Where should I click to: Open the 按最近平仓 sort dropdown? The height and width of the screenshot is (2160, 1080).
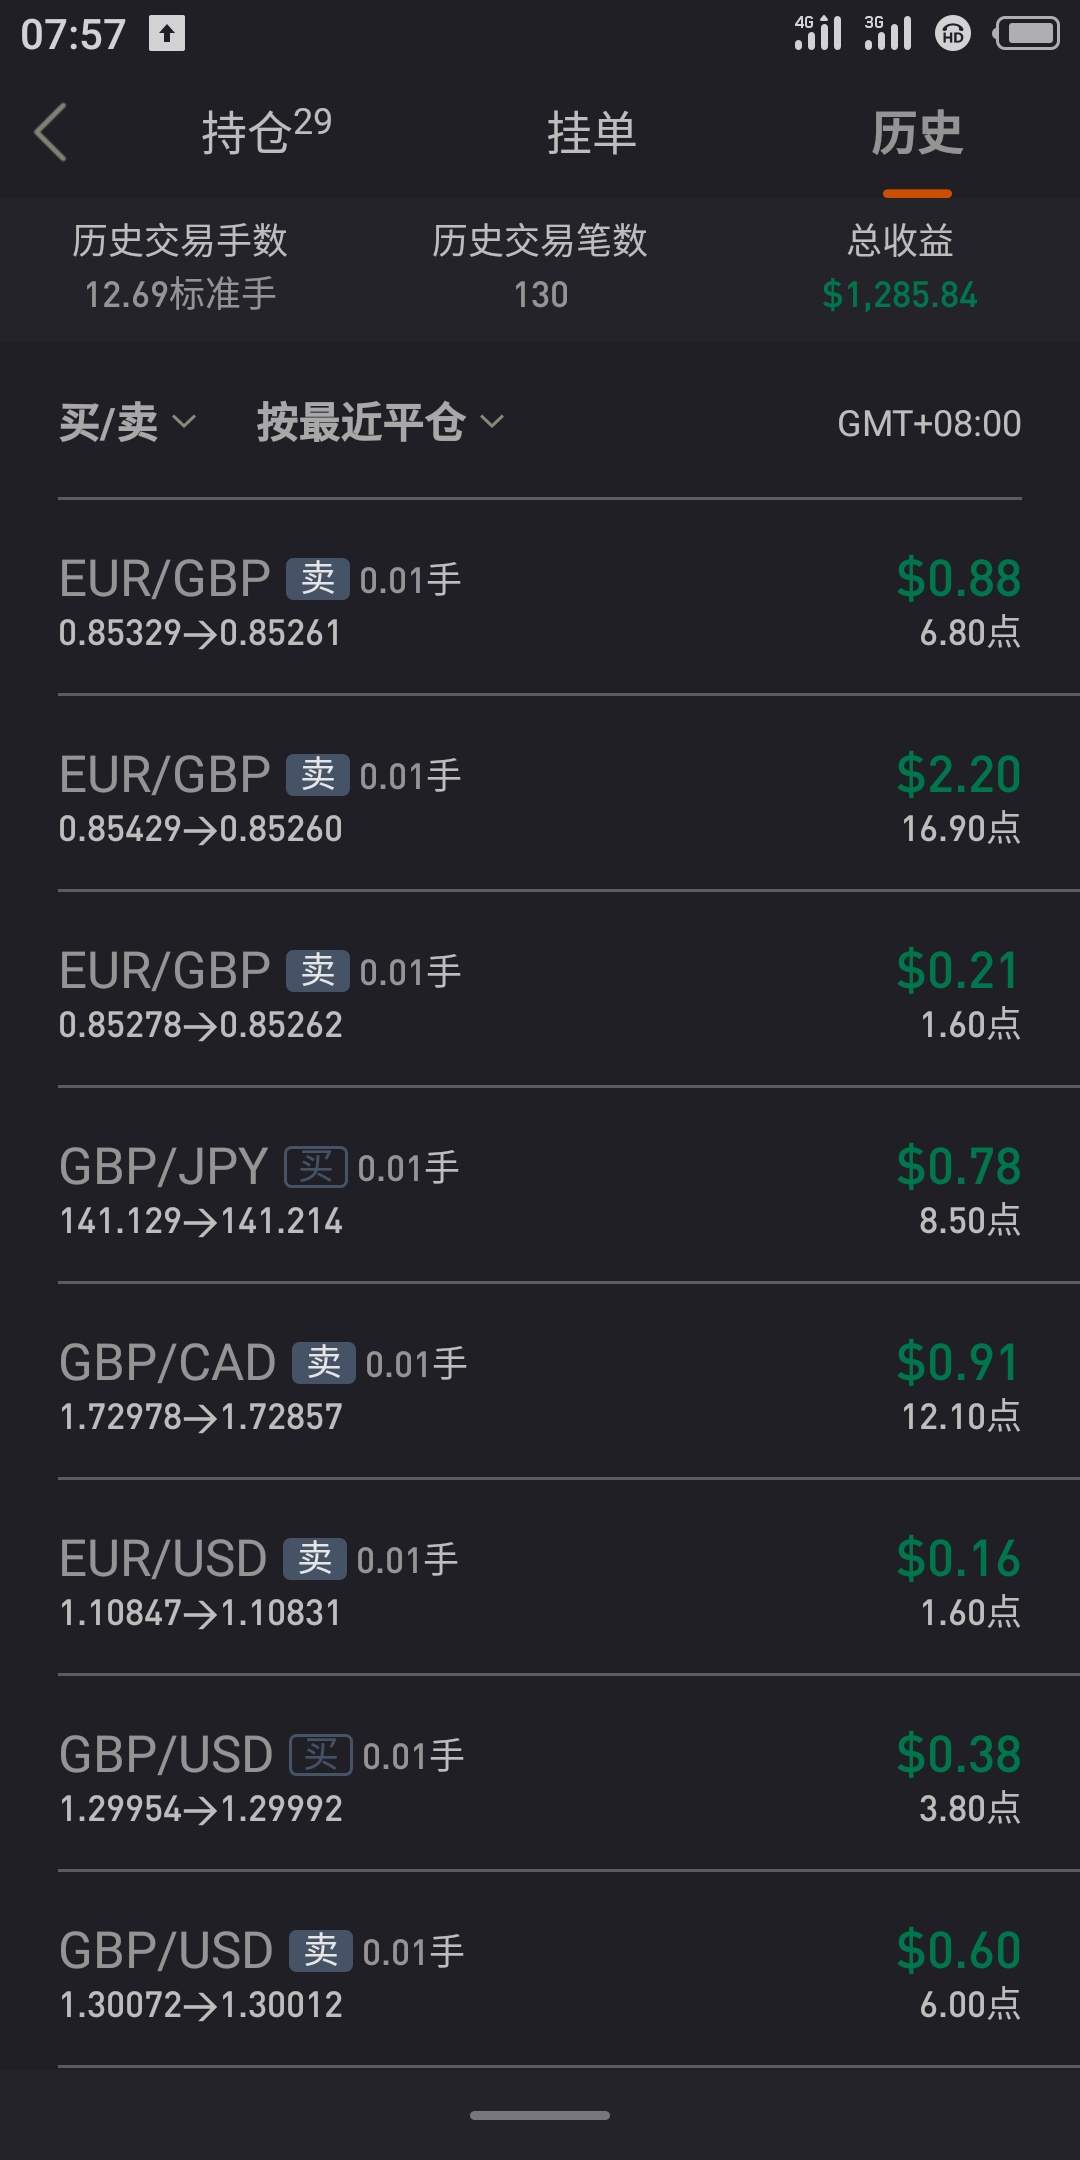(x=380, y=423)
